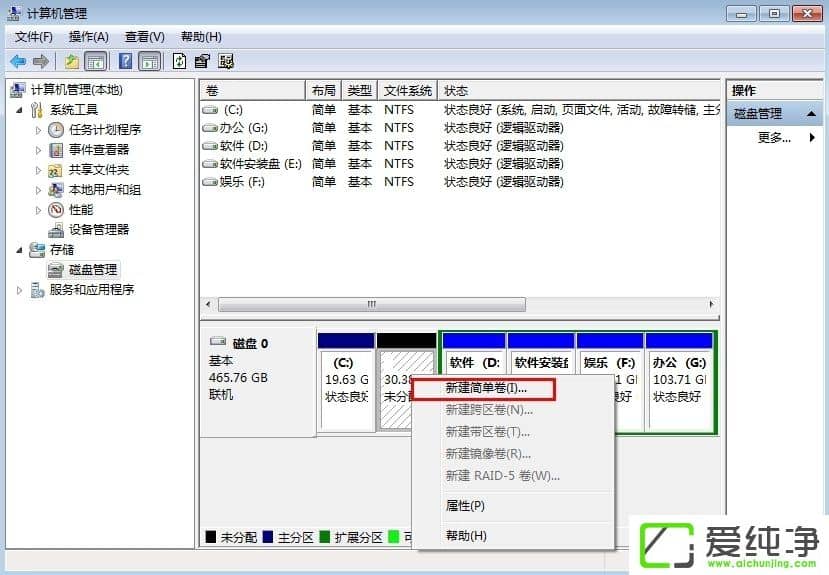Viewport: 829px width, 575px height.
Task: Open 事件查看器 in the left tree
Action: 98,149
